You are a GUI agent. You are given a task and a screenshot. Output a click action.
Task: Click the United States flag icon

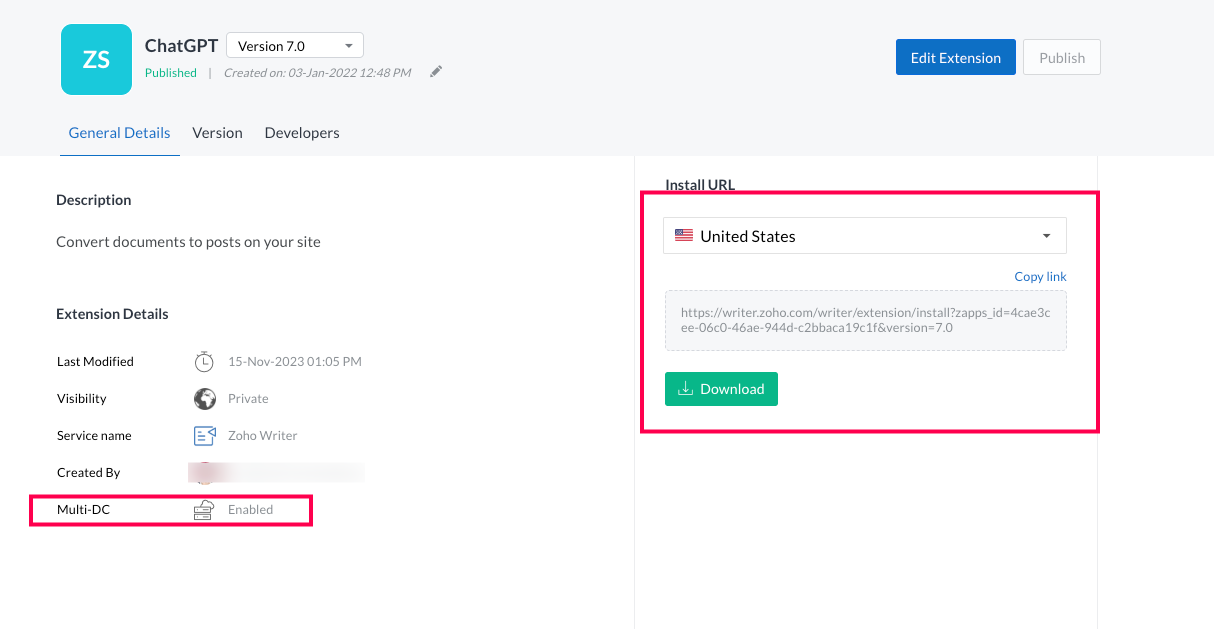[x=684, y=236]
